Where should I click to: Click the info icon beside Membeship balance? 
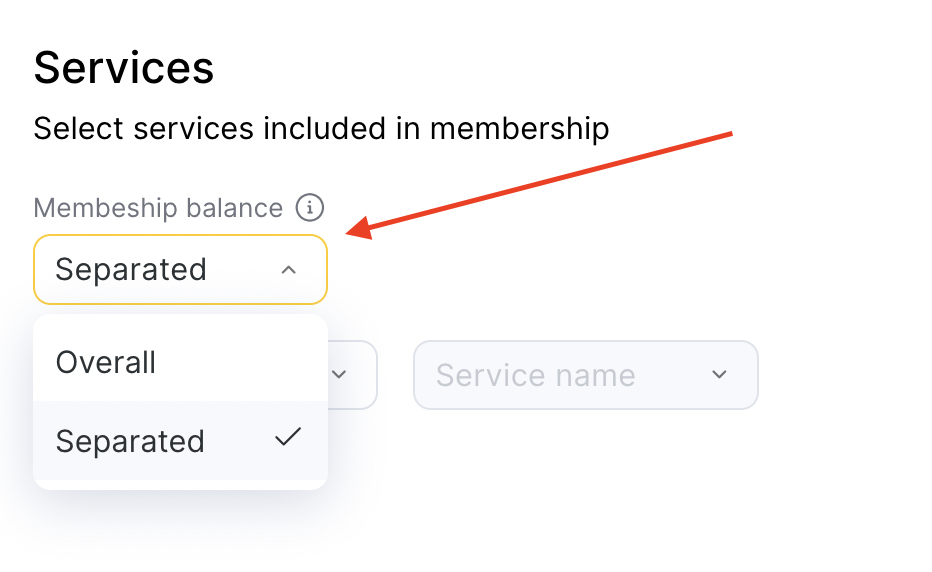click(x=310, y=208)
